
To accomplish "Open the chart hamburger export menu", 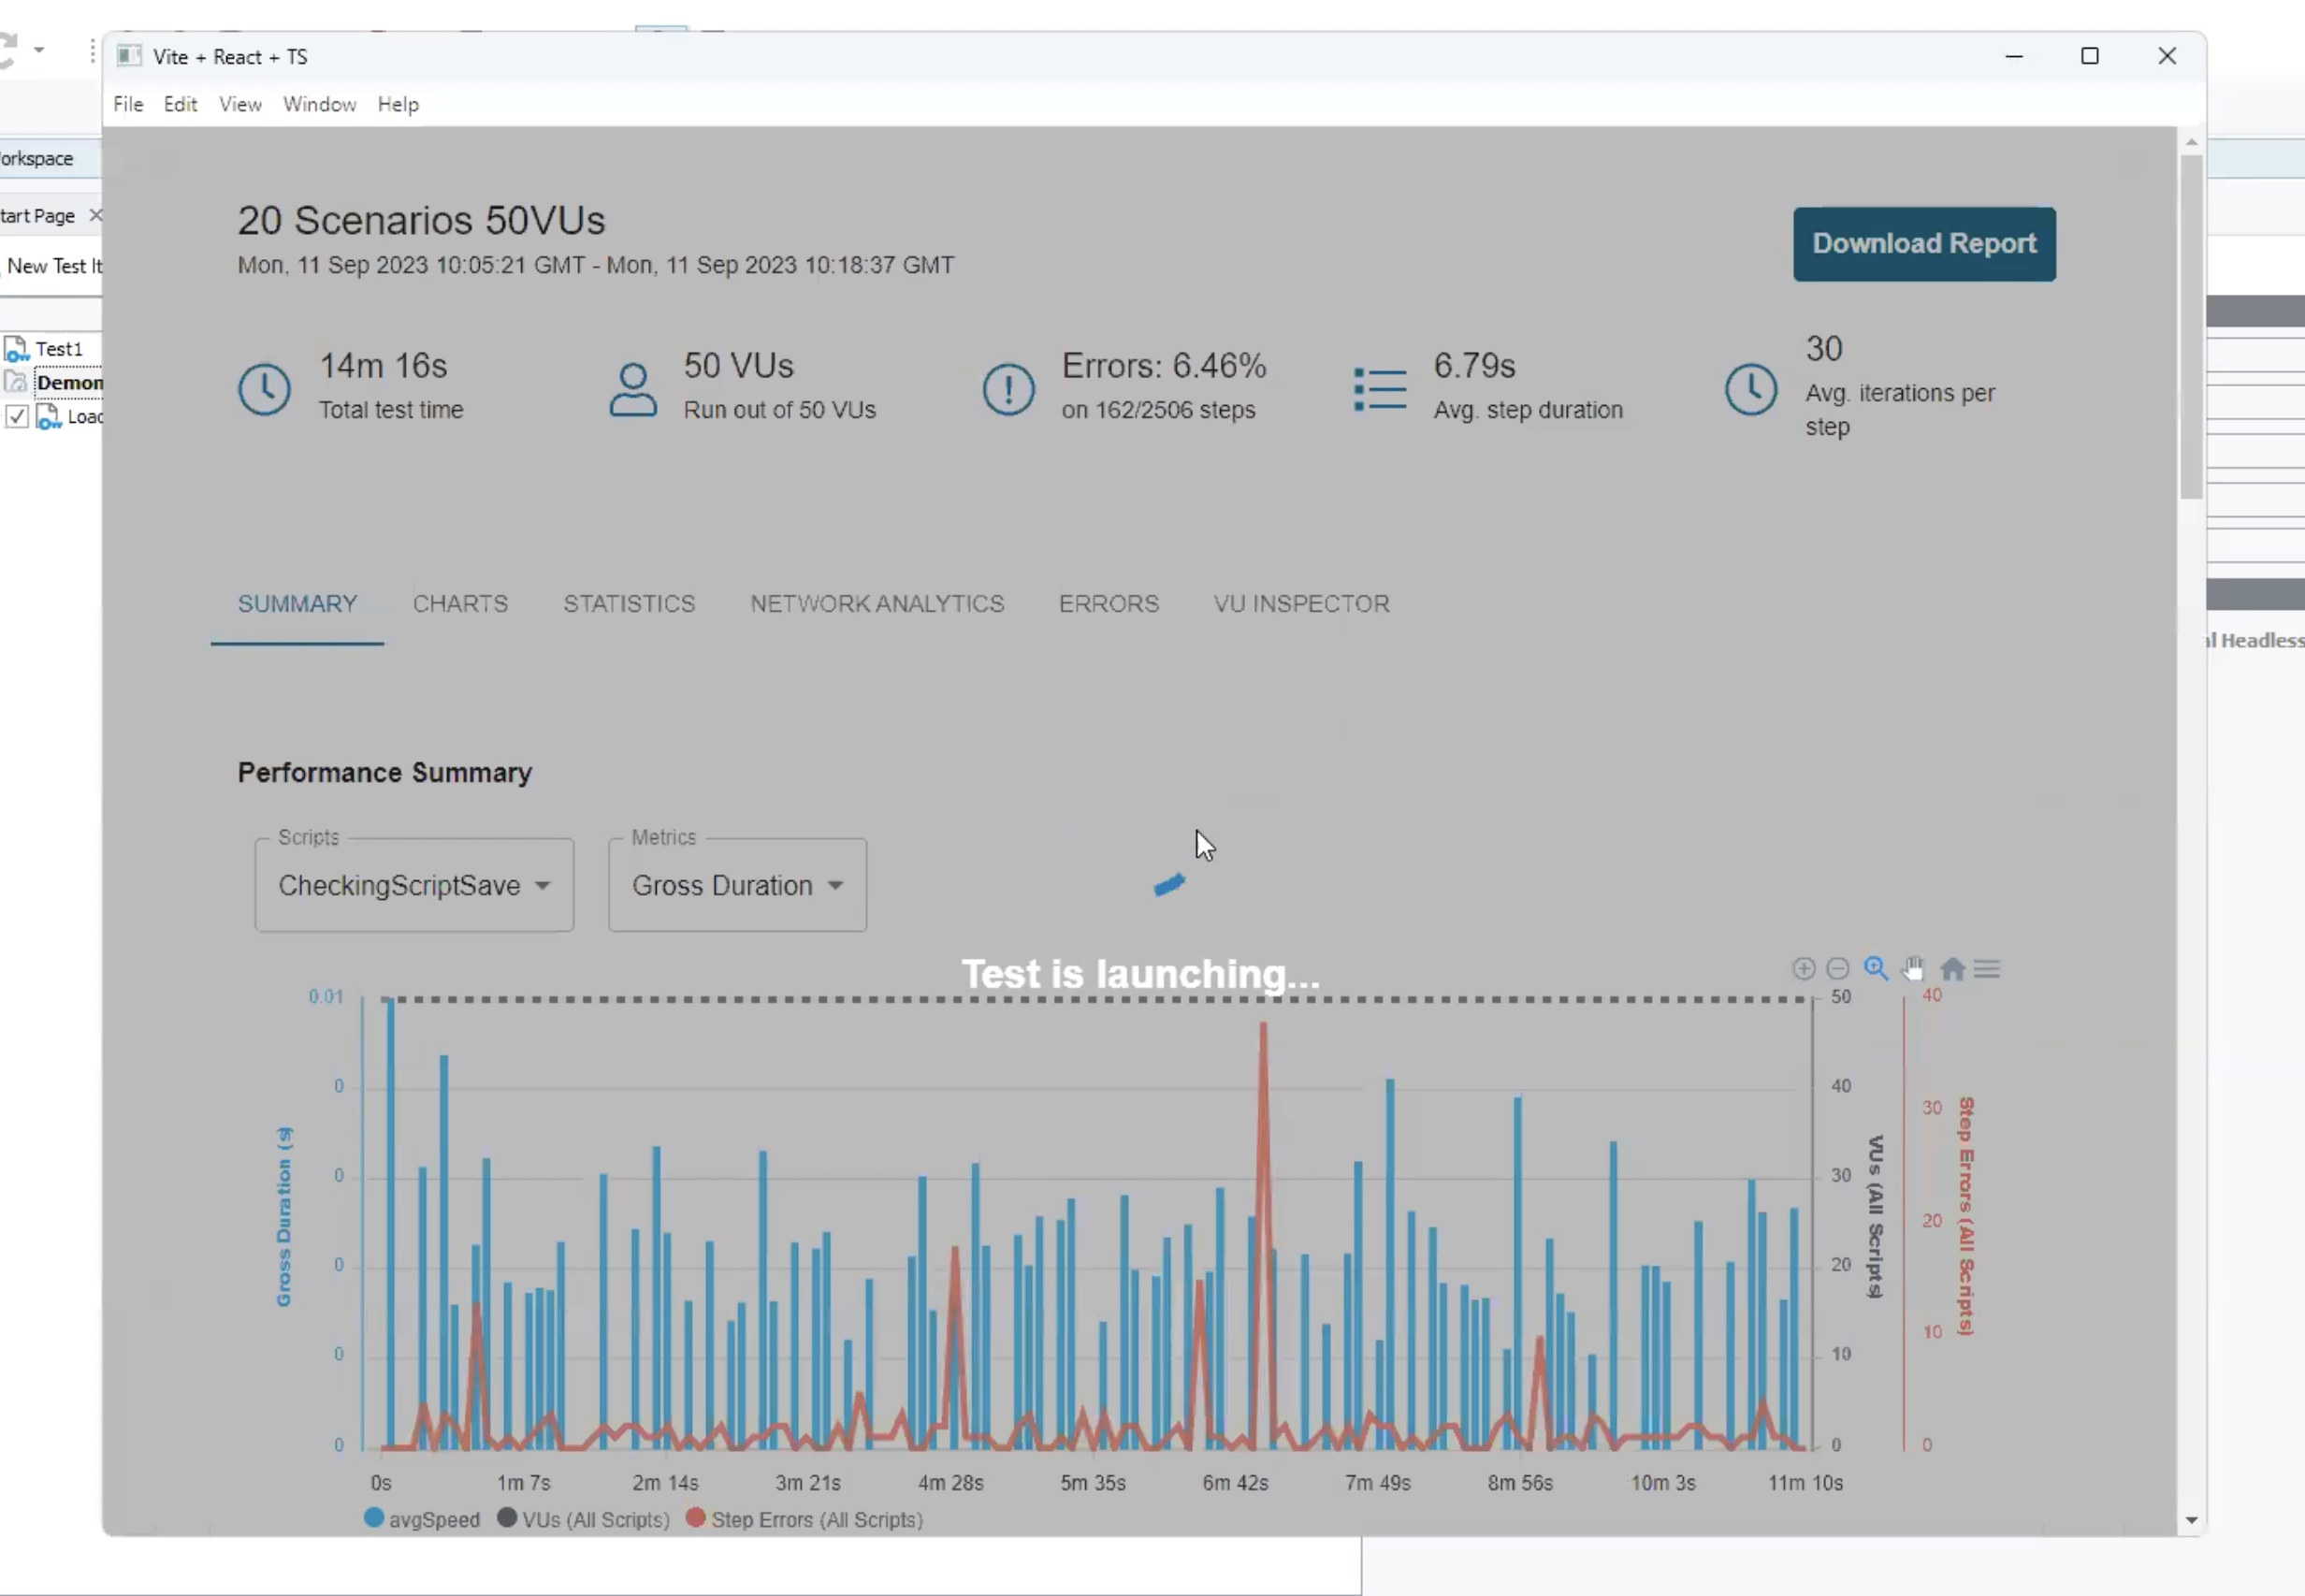I will (x=1987, y=968).
